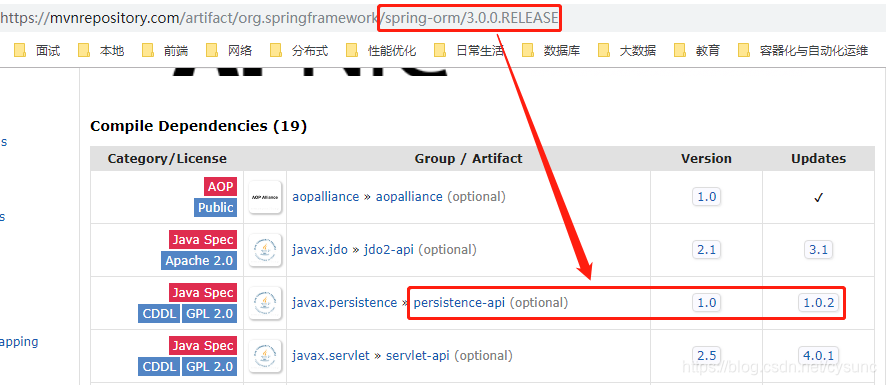Click the browser address bar URL
Image resolution: width=886 pixels, height=385 pixels.
280,18
